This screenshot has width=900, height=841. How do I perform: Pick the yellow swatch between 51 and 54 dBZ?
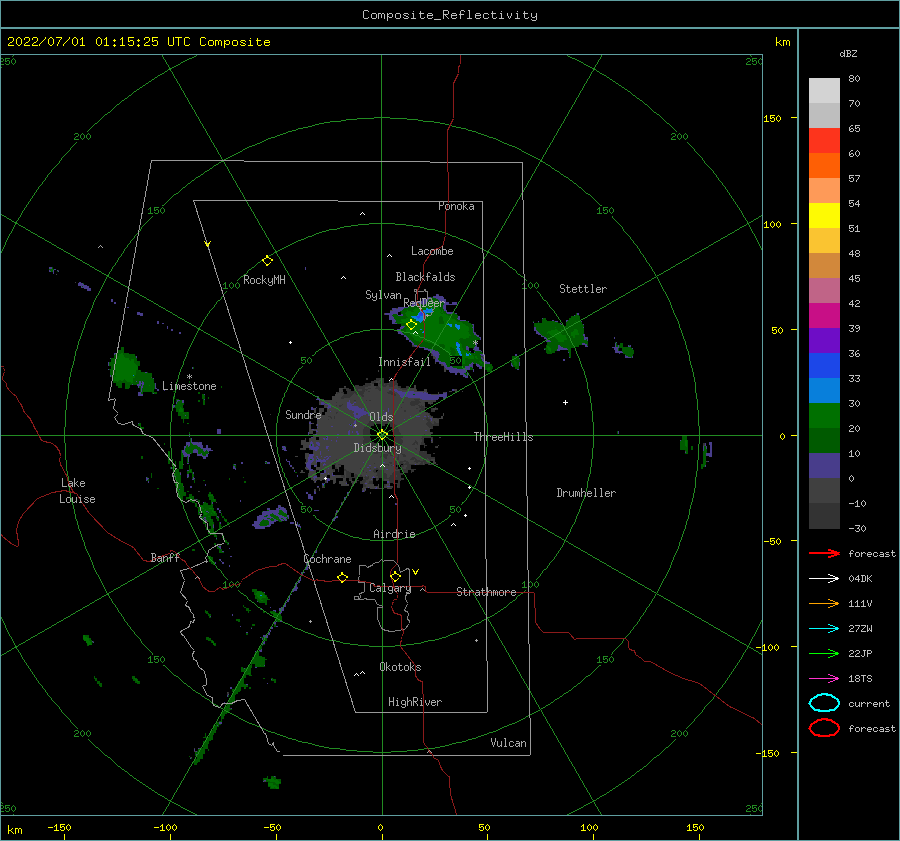tap(824, 216)
